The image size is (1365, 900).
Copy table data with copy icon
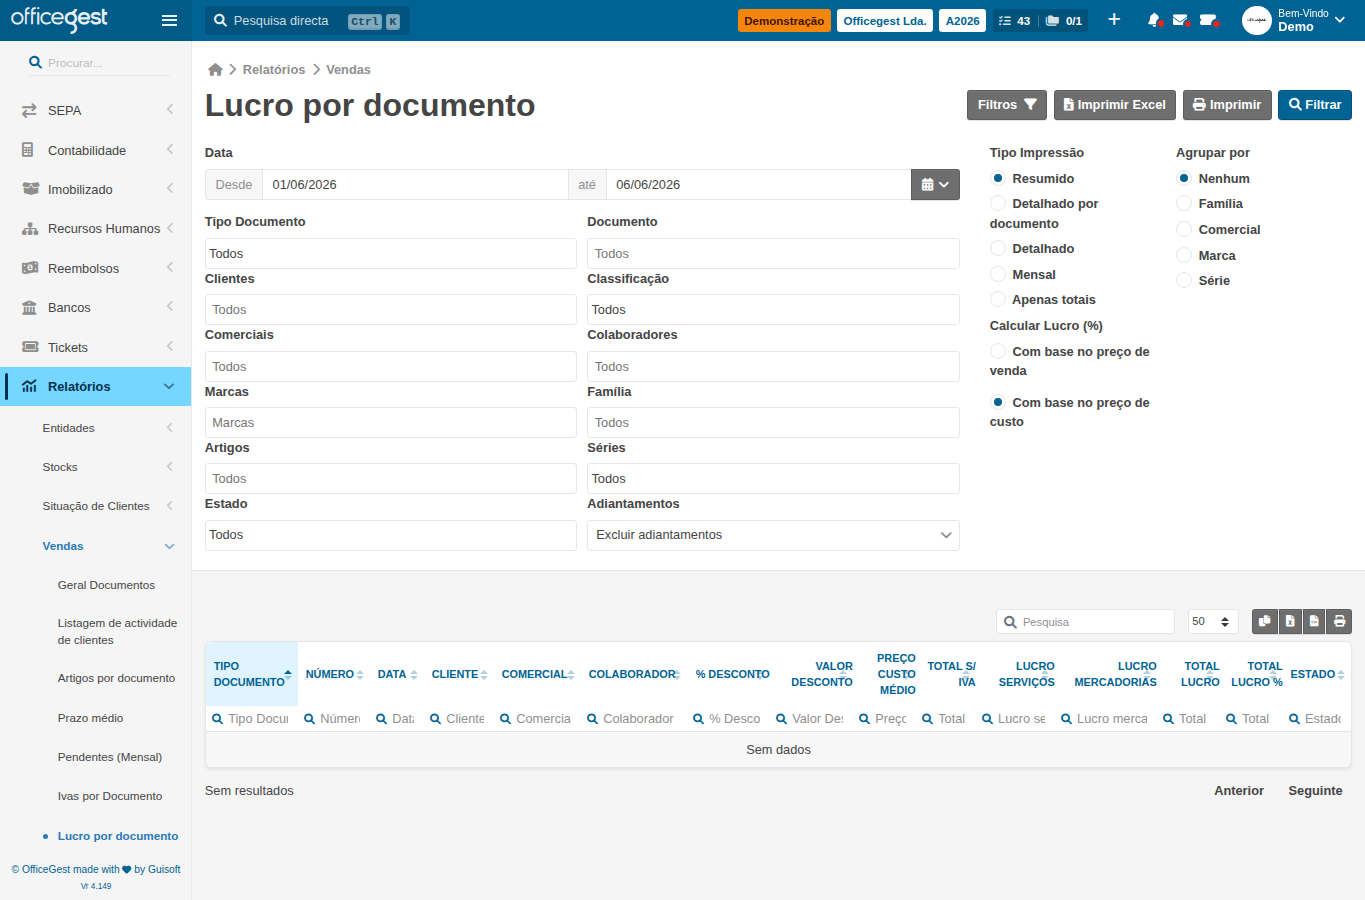pos(1265,622)
